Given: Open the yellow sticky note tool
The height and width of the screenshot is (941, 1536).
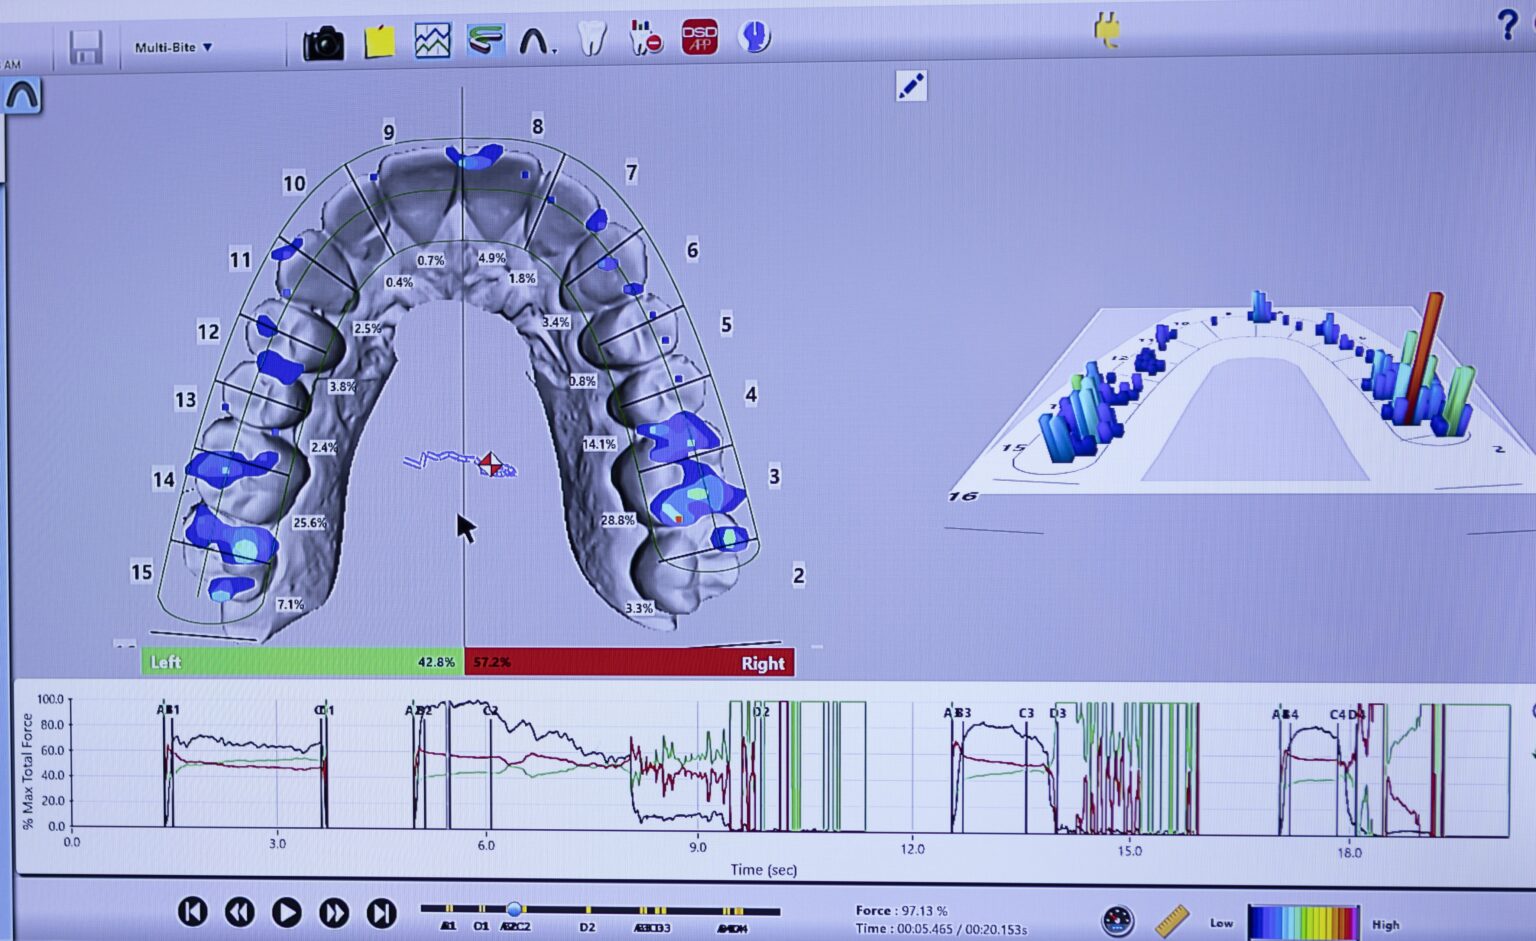Looking at the screenshot, I should tap(379, 42).
